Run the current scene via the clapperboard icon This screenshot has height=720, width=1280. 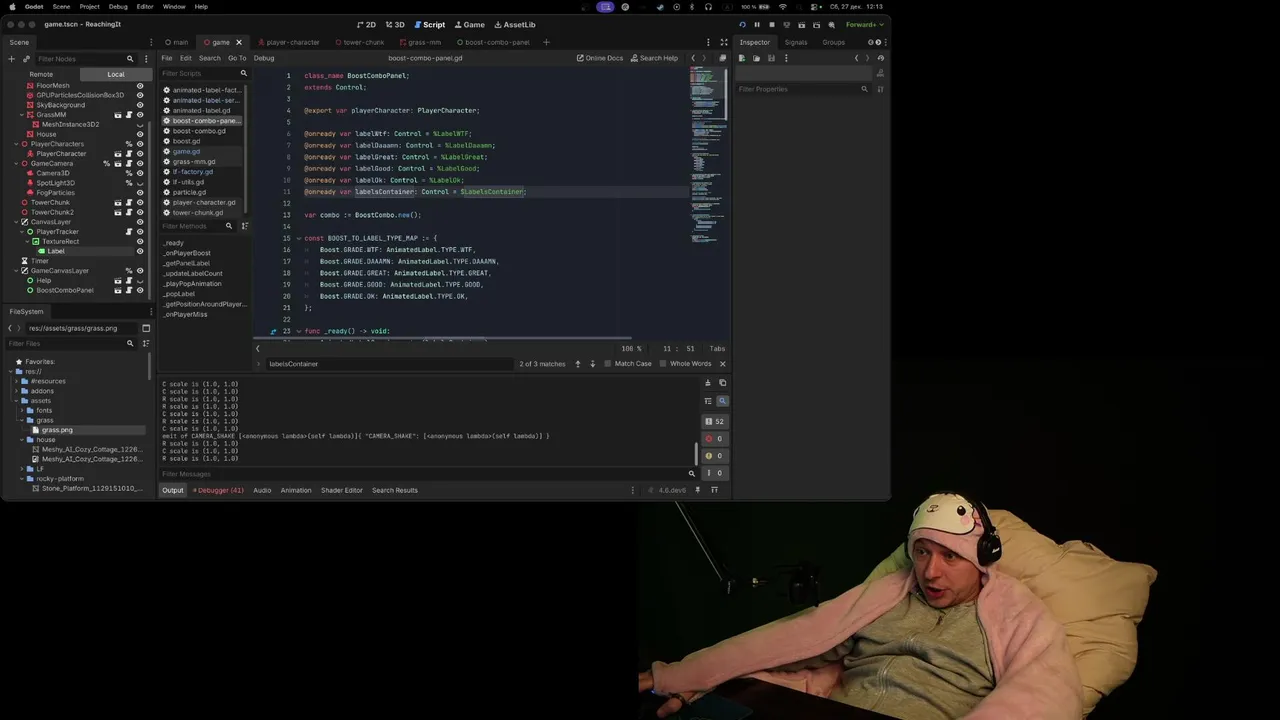pos(801,24)
